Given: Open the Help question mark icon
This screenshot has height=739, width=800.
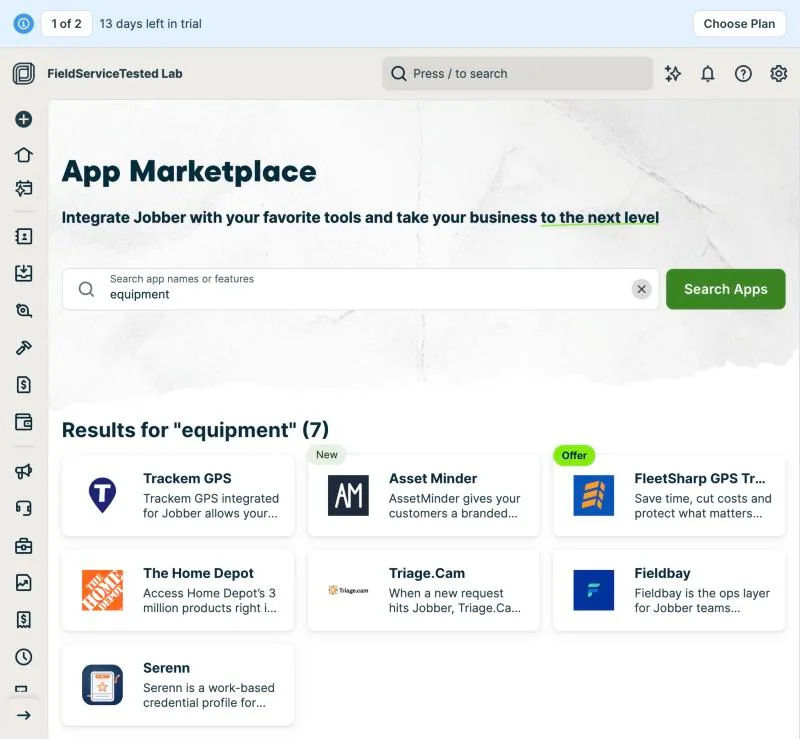Looking at the screenshot, I should tap(743, 73).
